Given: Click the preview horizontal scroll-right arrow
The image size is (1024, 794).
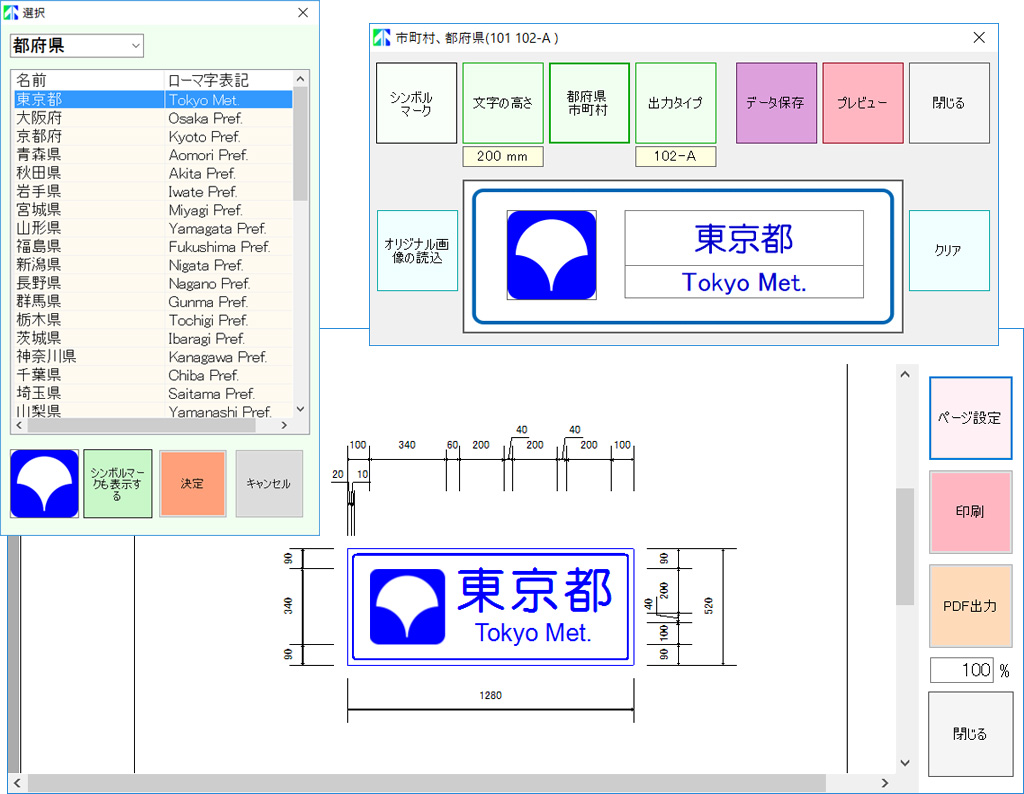Looking at the screenshot, I should pos(885,783).
